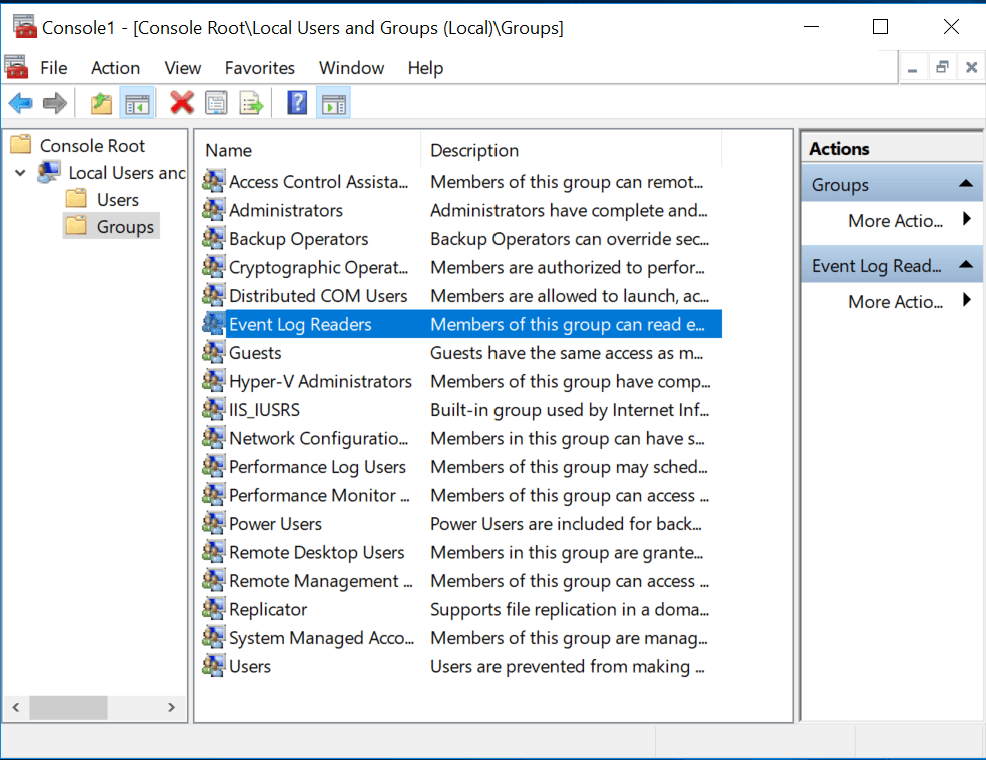This screenshot has height=760, width=986.
Task: Select the Remote Desktop Users group icon
Action: (x=214, y=552)
